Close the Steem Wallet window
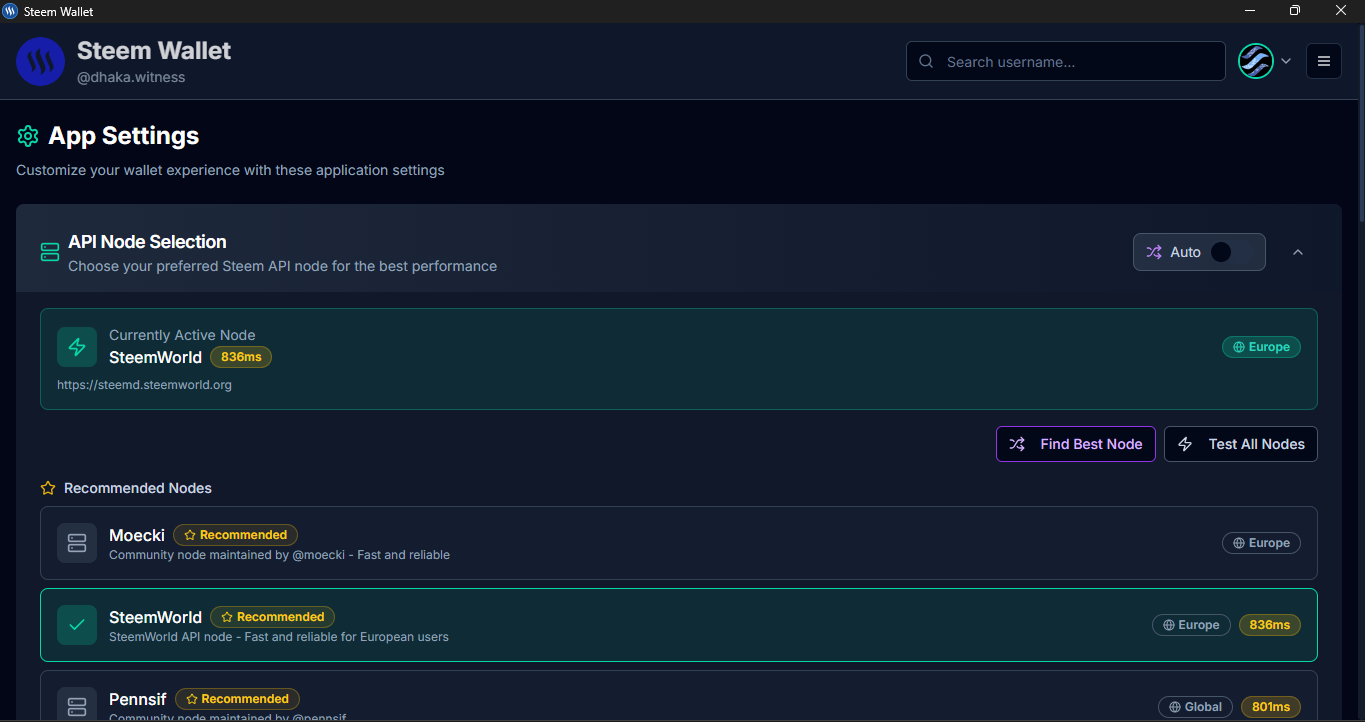 (1341, 11)
